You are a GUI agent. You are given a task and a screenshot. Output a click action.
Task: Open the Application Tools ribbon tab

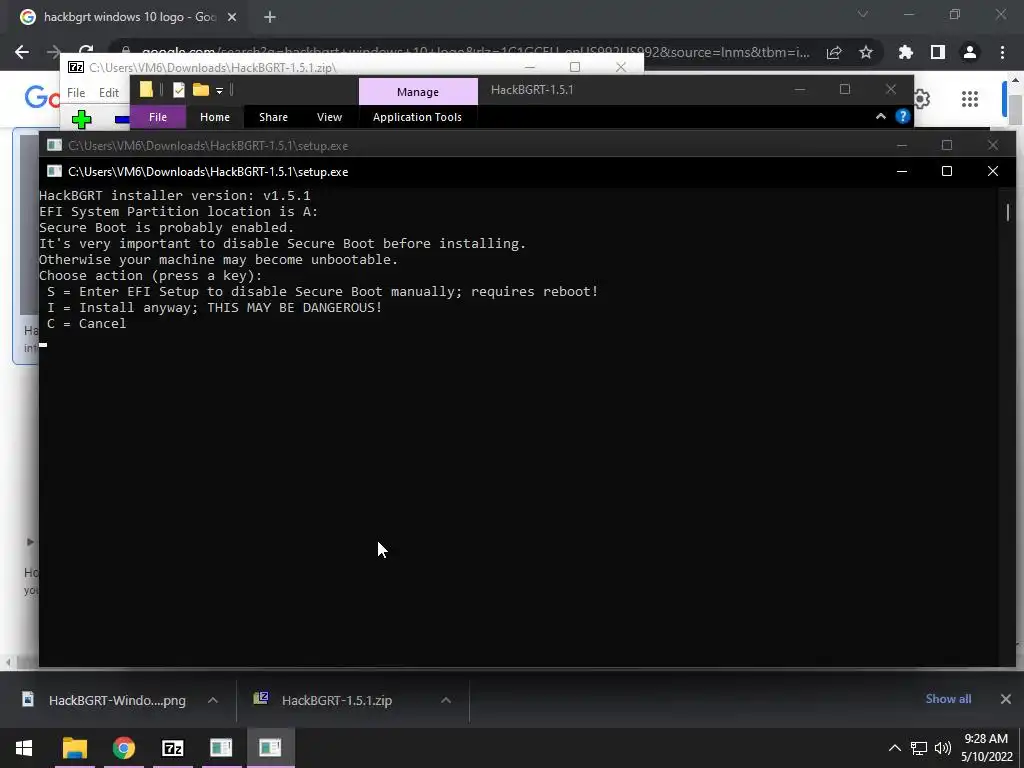pos(417,117)
